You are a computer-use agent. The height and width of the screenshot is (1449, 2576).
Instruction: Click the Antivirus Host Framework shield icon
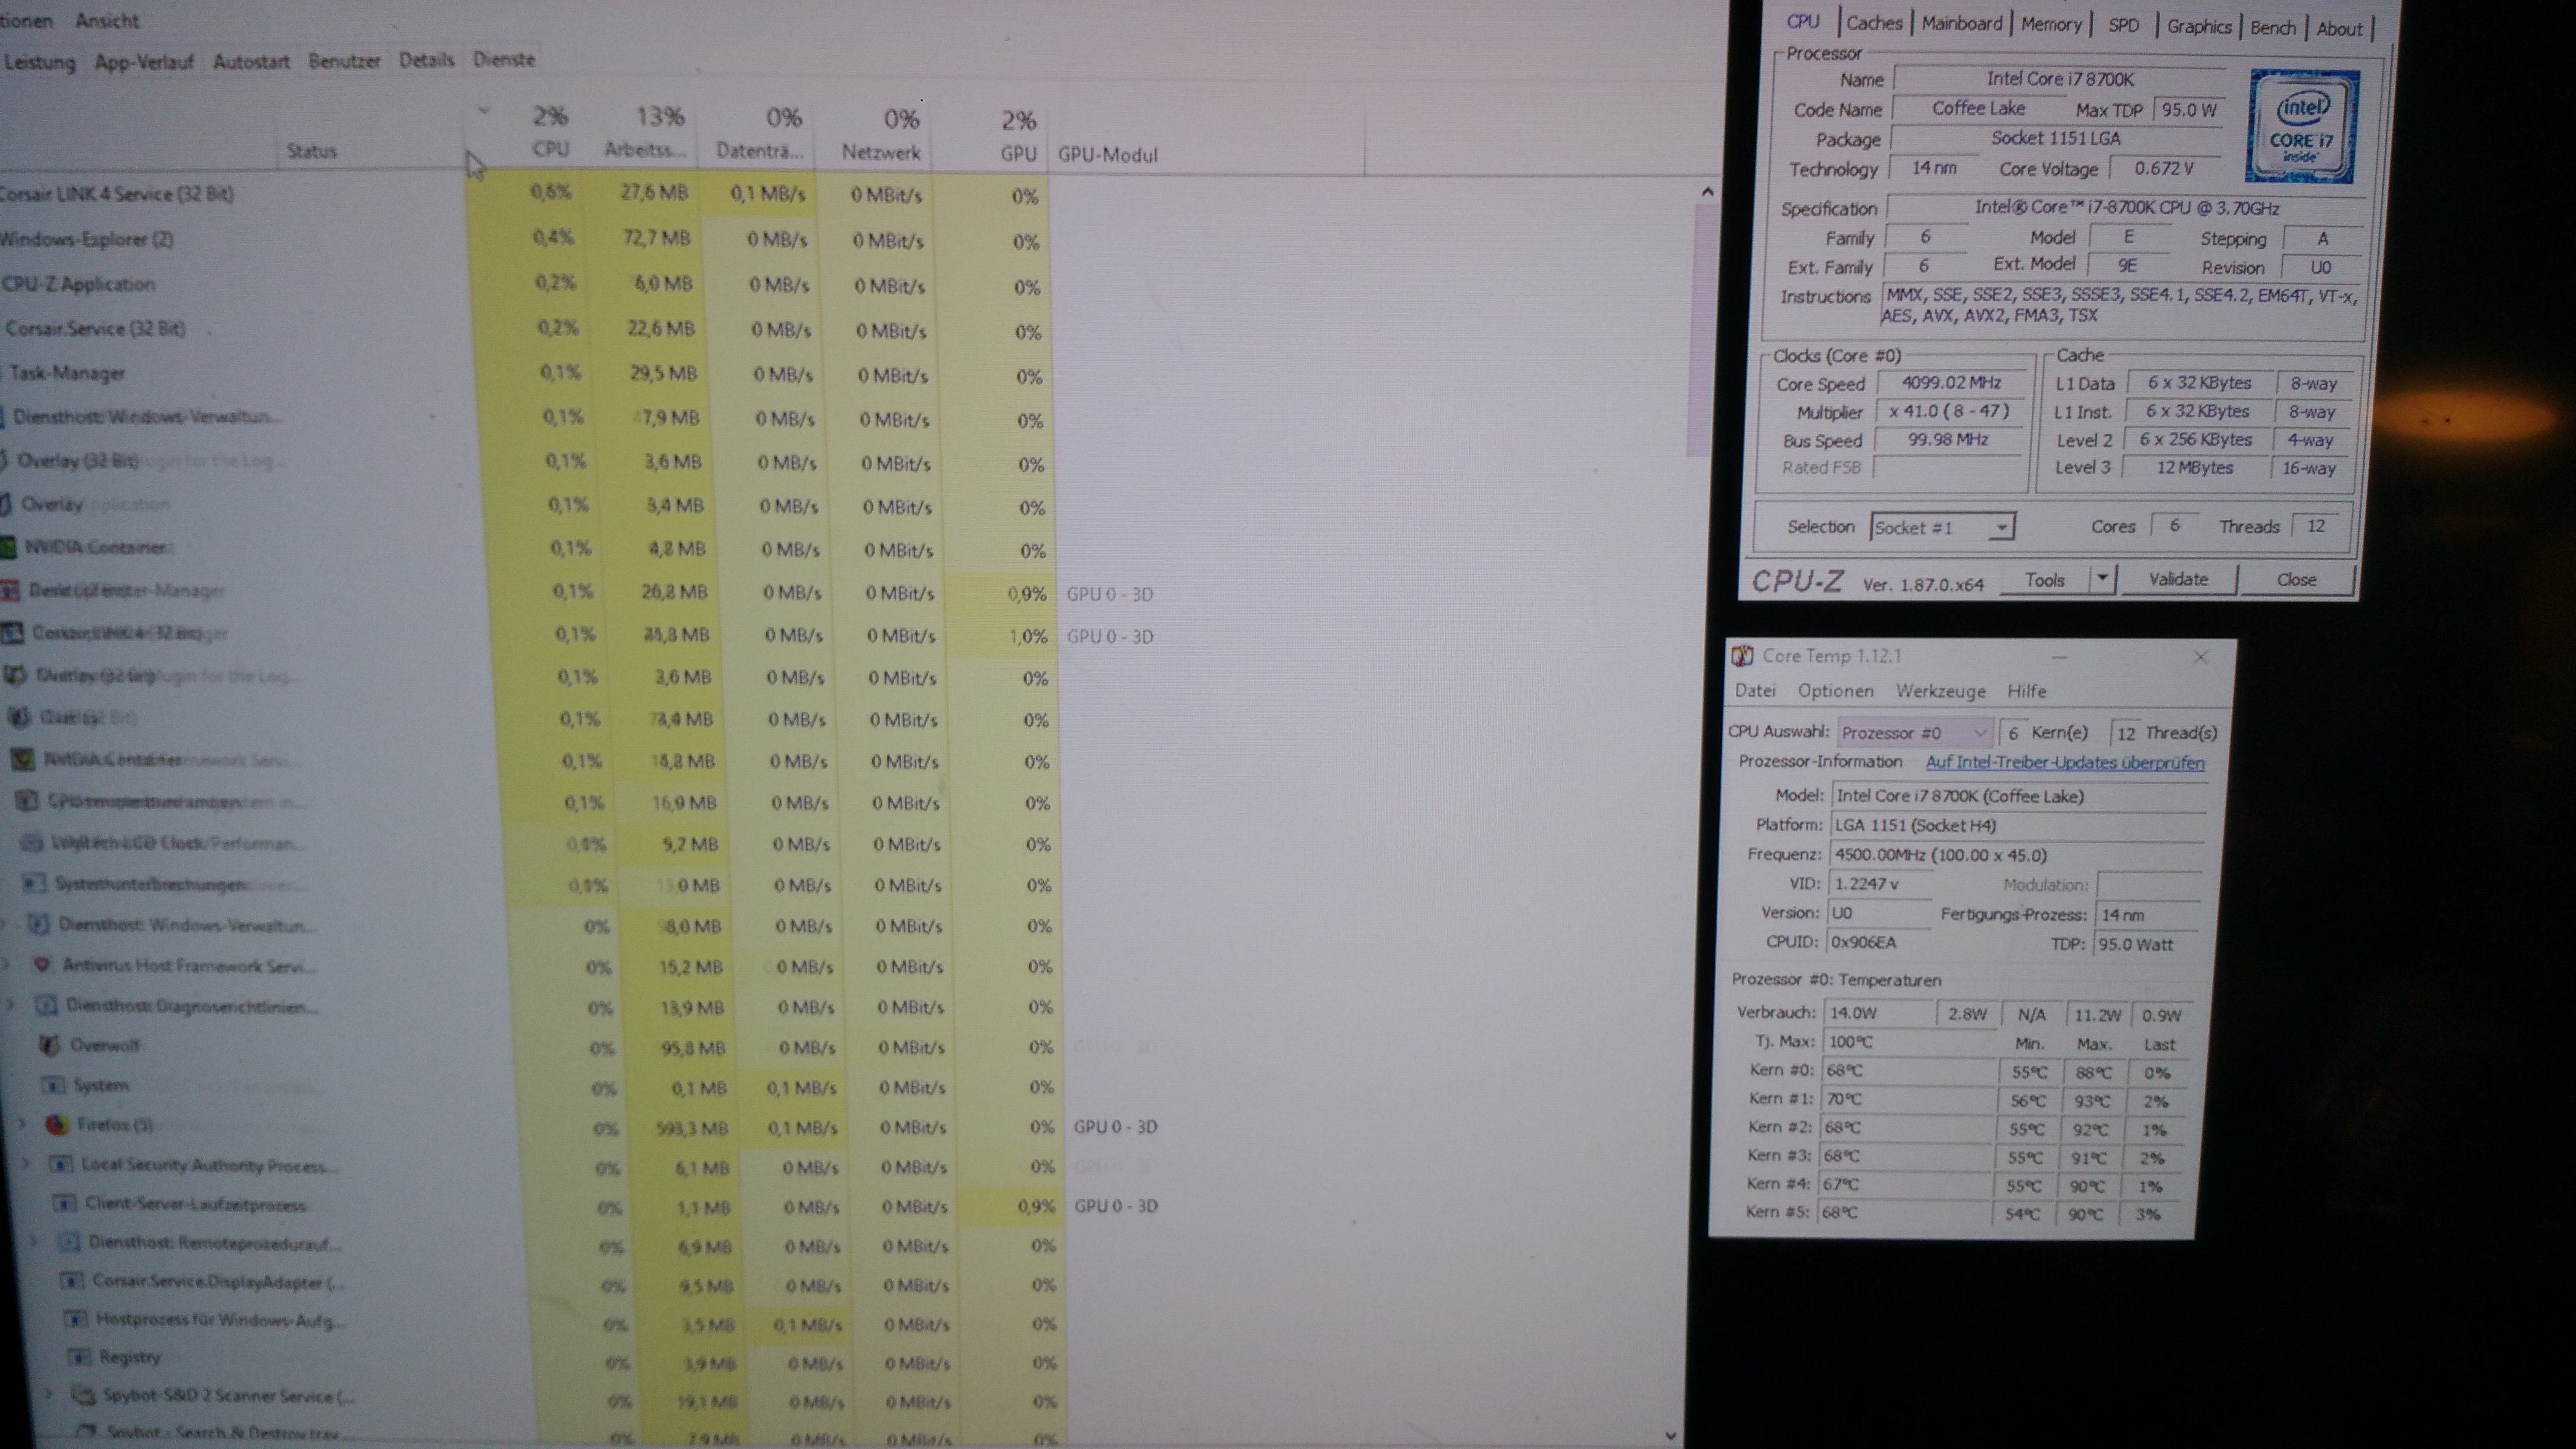[x=41, y=965]
